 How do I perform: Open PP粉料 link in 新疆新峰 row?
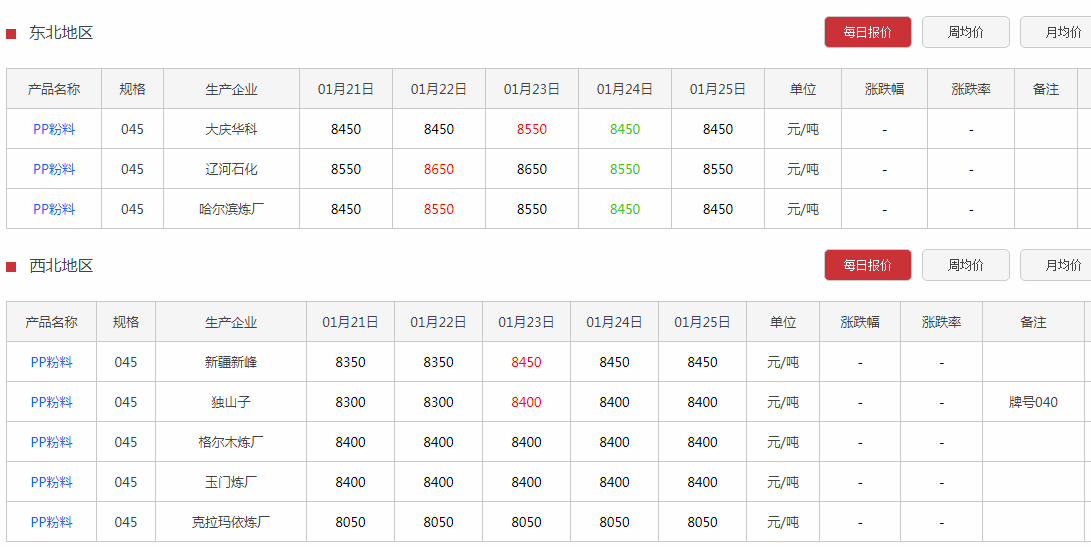click(x=51, y=363)
